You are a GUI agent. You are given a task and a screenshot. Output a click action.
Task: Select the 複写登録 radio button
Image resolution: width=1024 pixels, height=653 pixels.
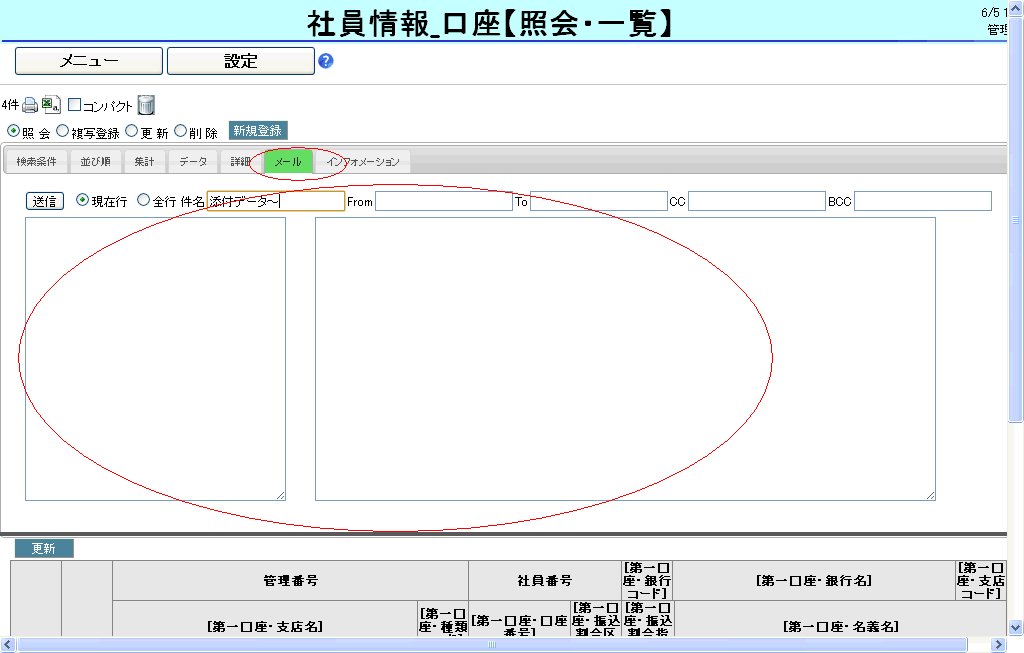[x=63, y=131]
